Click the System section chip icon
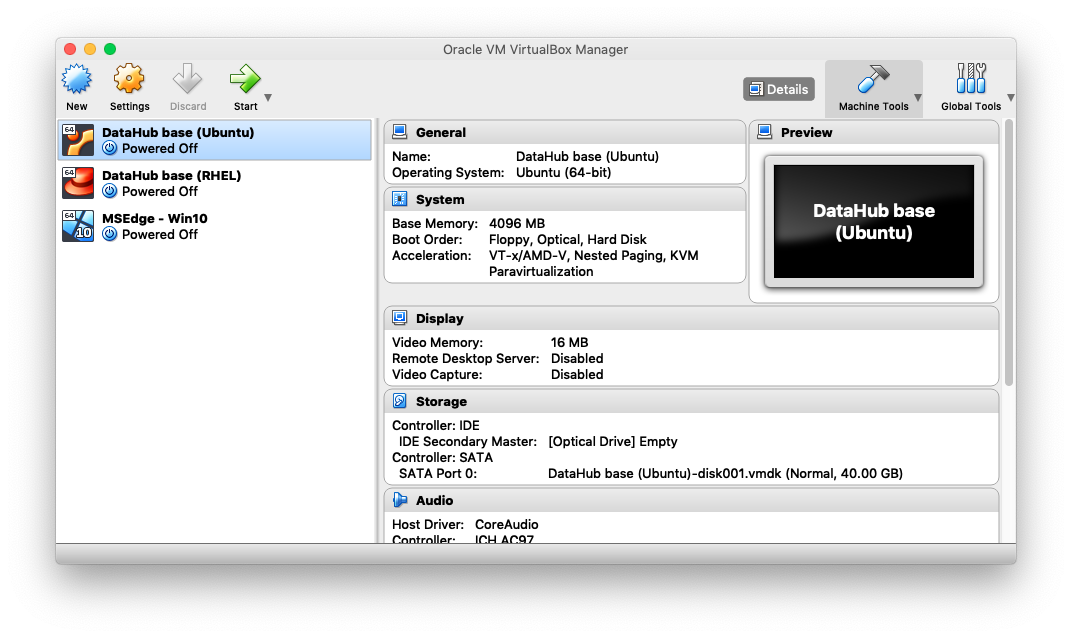This screenshot has width=1072, height=638. coord(400,199)
